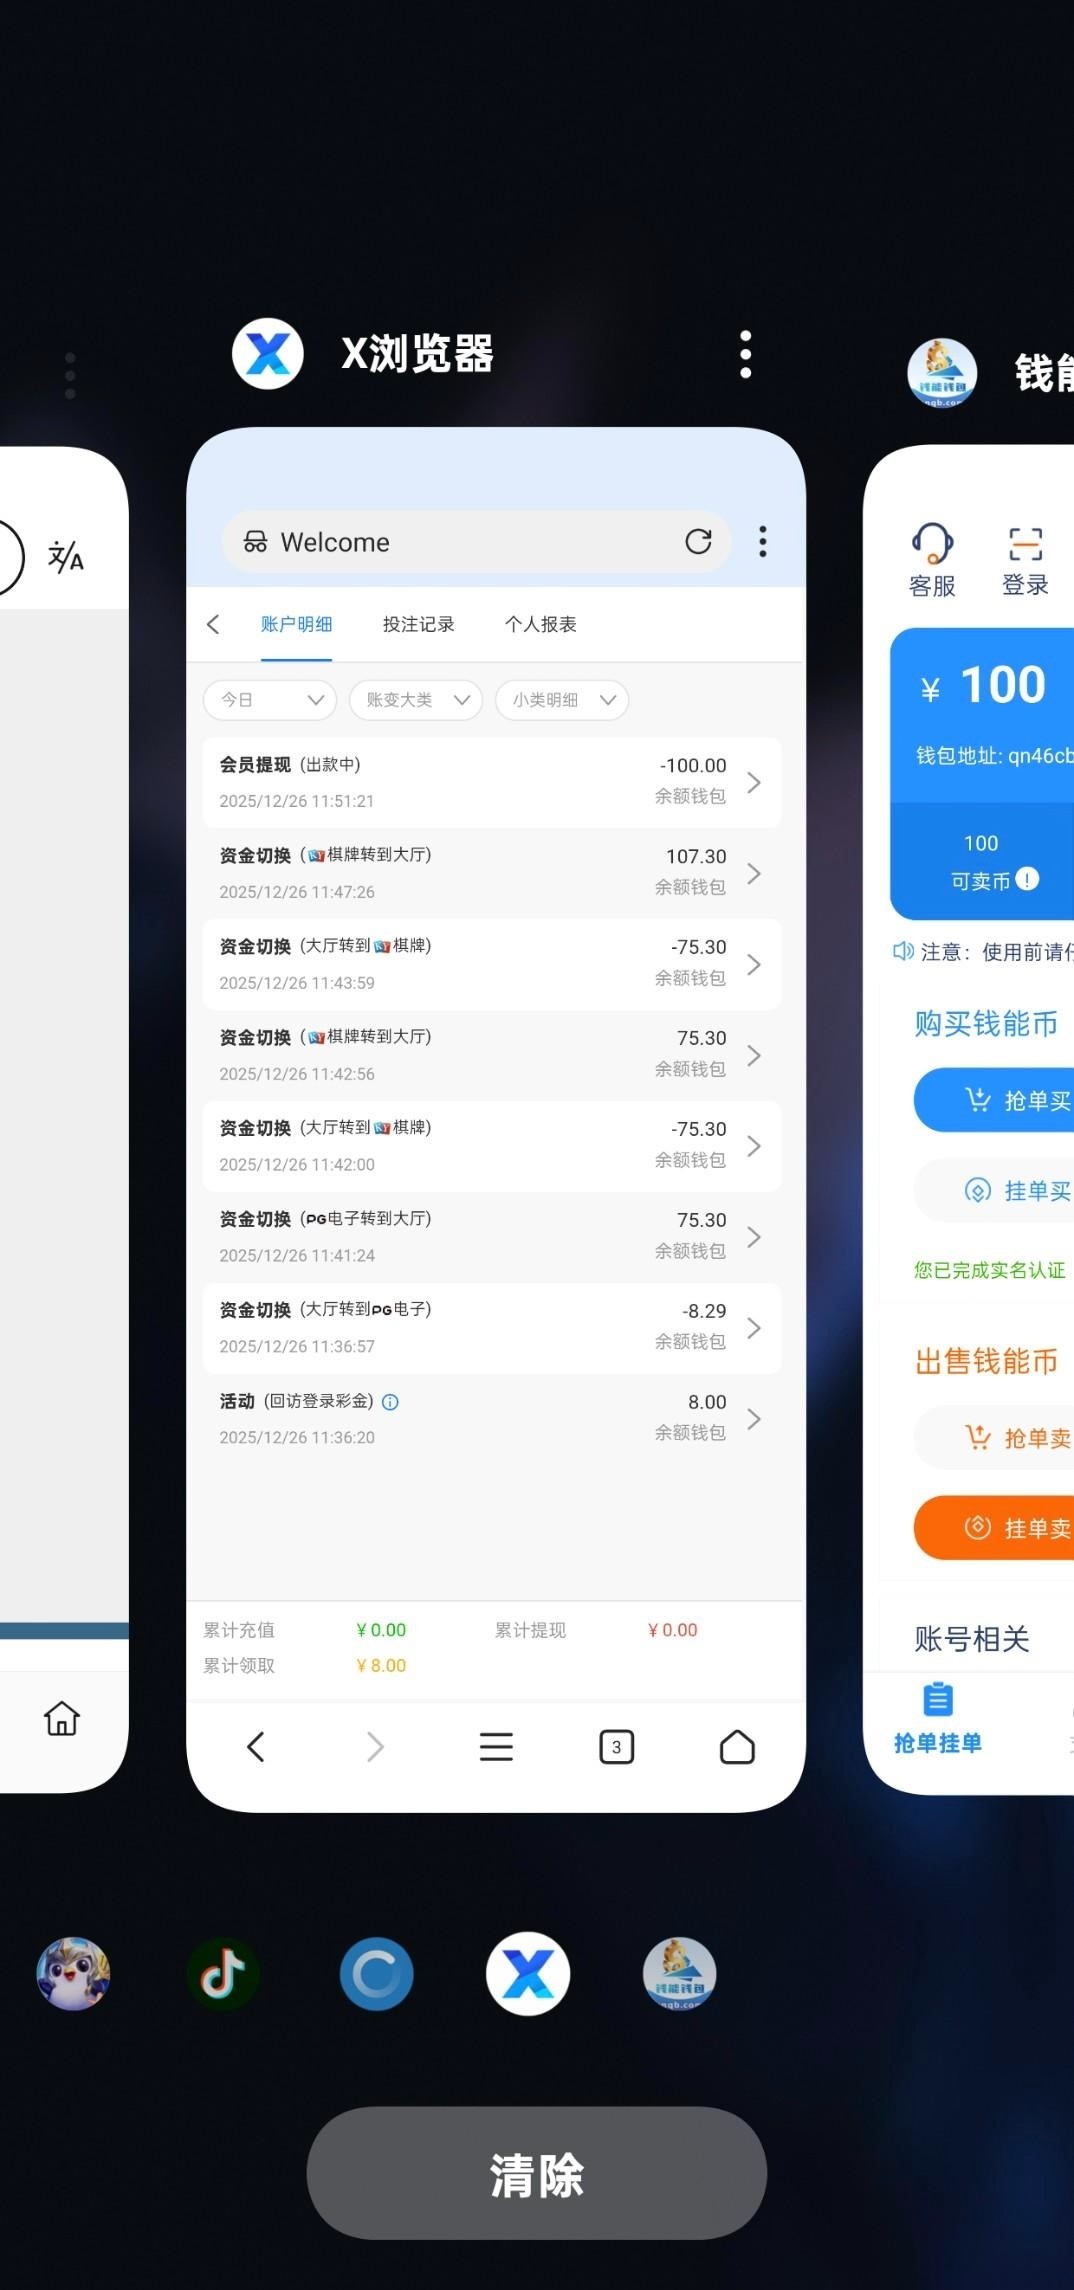Open the tab switcher showing 3 tabs
1074x2290 pixels.
616,1747
